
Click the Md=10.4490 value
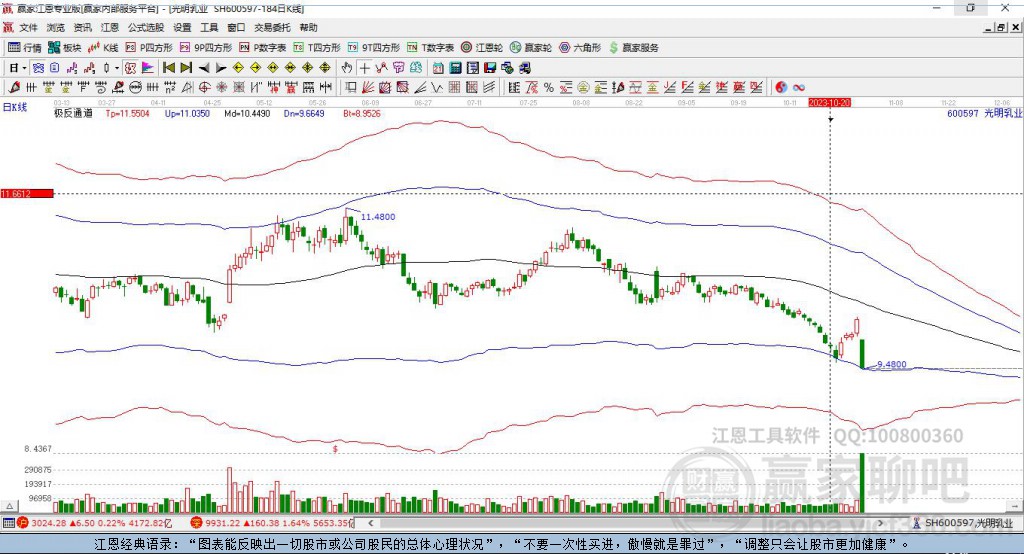point(247,113)
